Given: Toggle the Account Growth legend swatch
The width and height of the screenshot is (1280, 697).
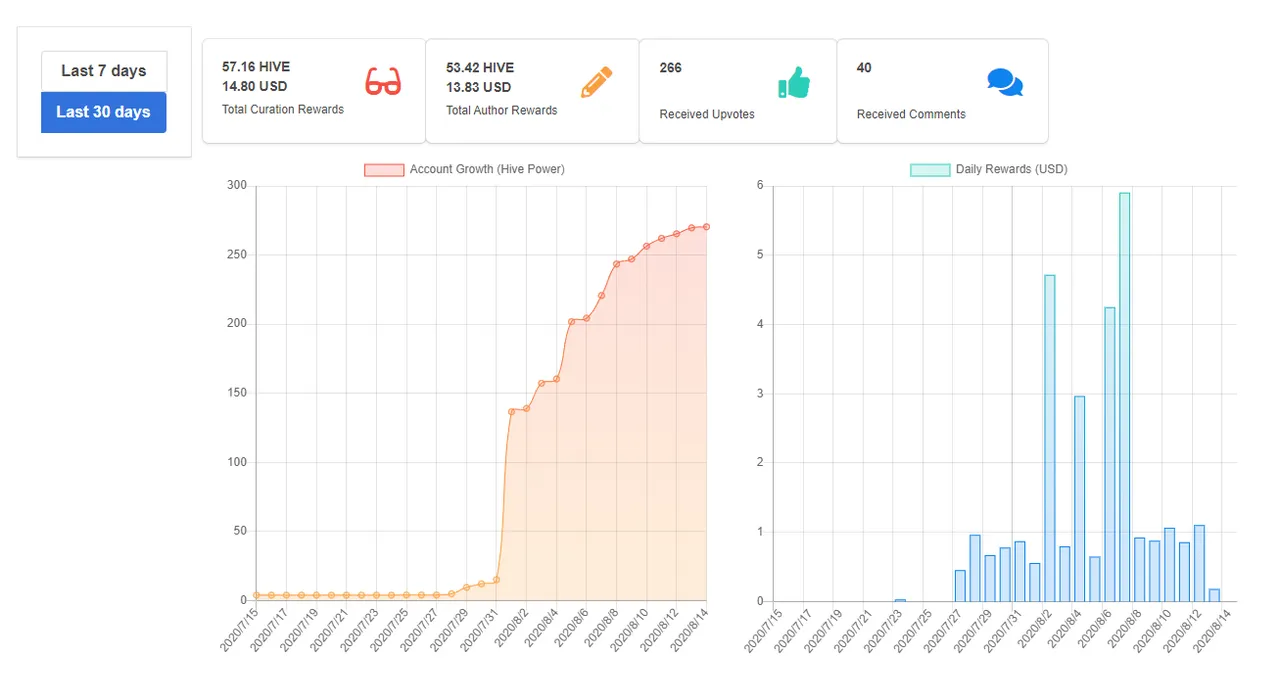Looking at the screenshot, I should pos(384,170).
